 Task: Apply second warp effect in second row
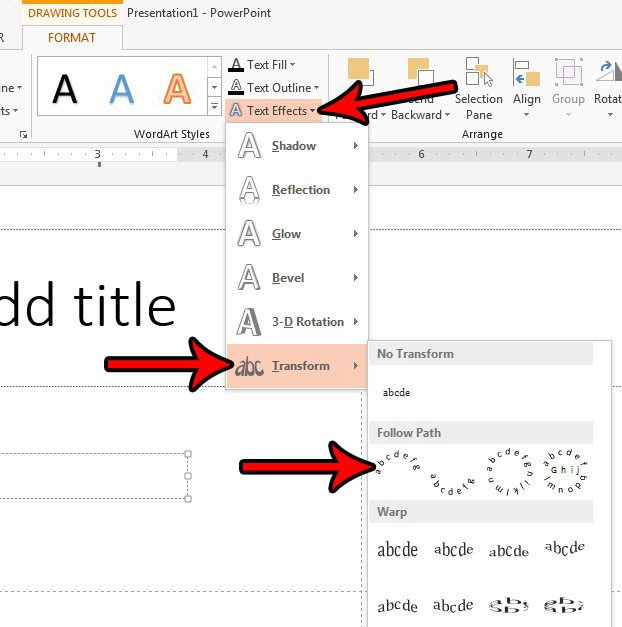click(x=454, y=605)
